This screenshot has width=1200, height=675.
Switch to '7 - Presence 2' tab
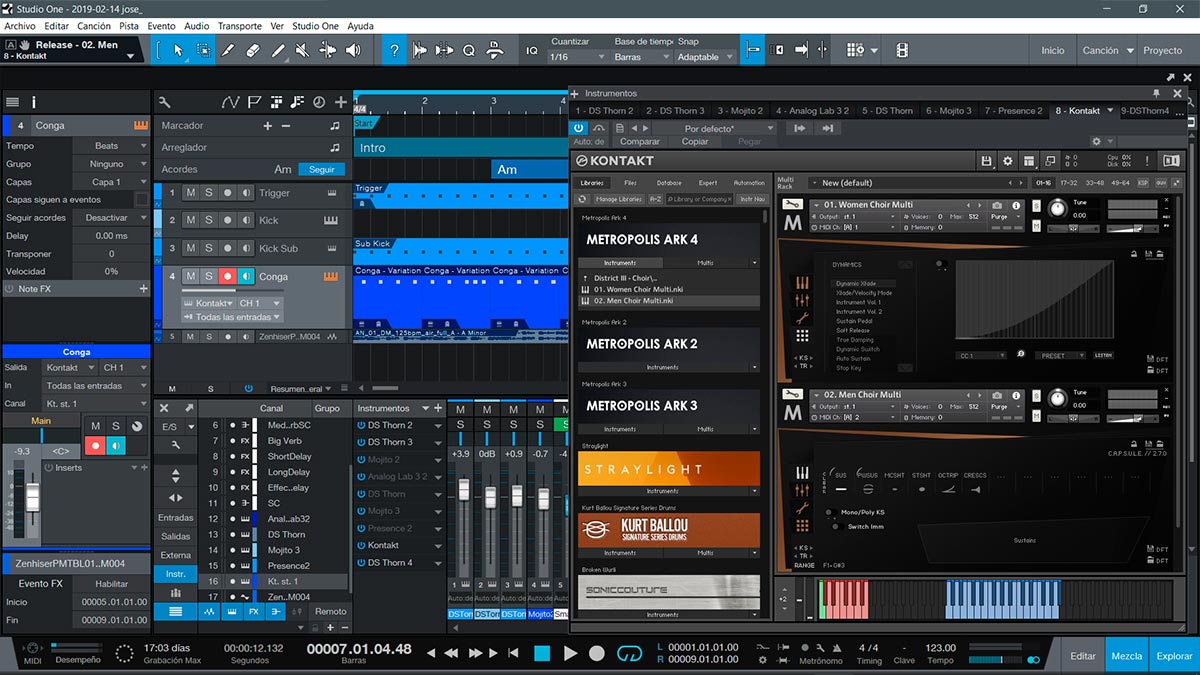(x=1013, y=111)
